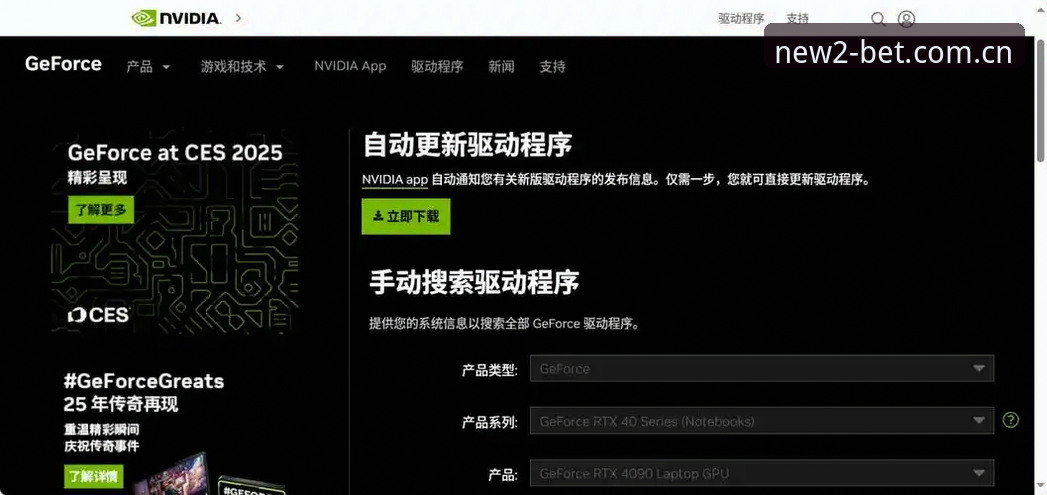The height and width of the screenshot is (495, 1047).
Task: Click the 手动搜索驱动程序 heading
Action: (x=474, y=283)
